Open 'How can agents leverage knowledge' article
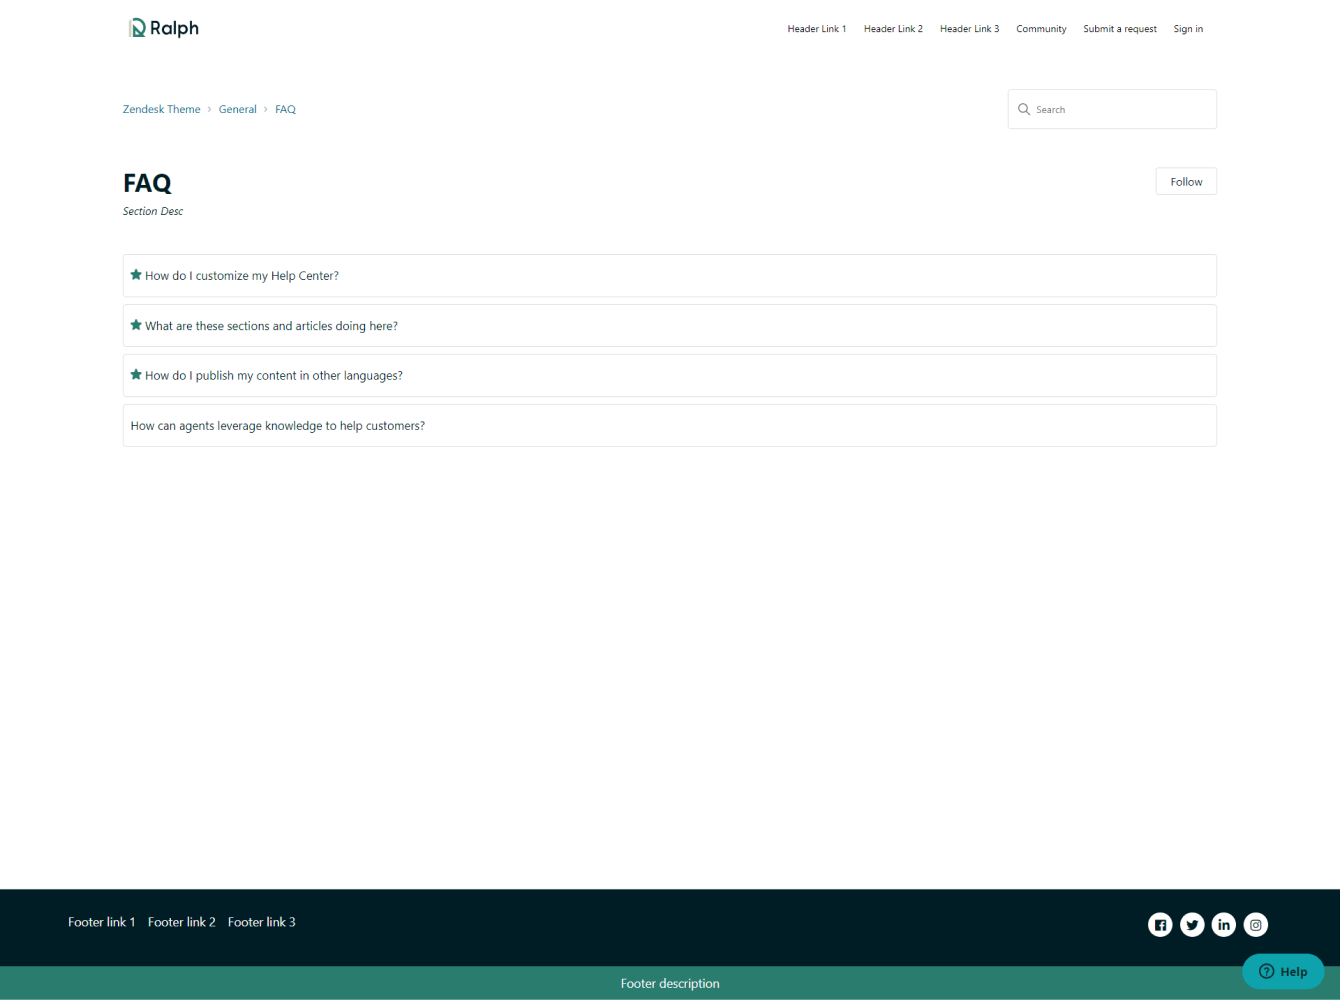 point(278,426)
